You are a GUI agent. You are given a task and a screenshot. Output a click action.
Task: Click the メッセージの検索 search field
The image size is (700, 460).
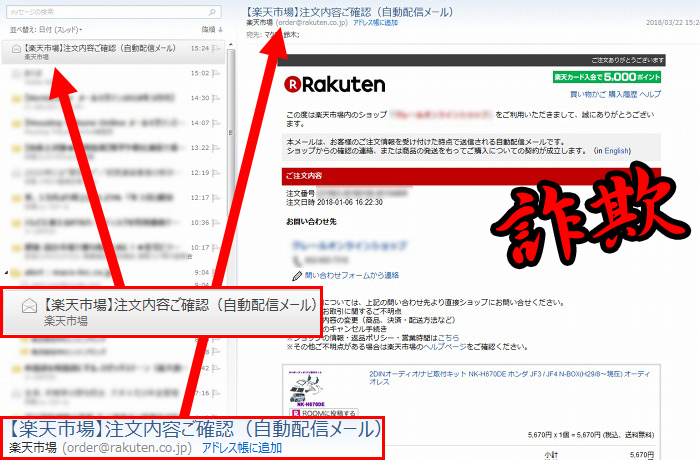(x=113, y=12)
